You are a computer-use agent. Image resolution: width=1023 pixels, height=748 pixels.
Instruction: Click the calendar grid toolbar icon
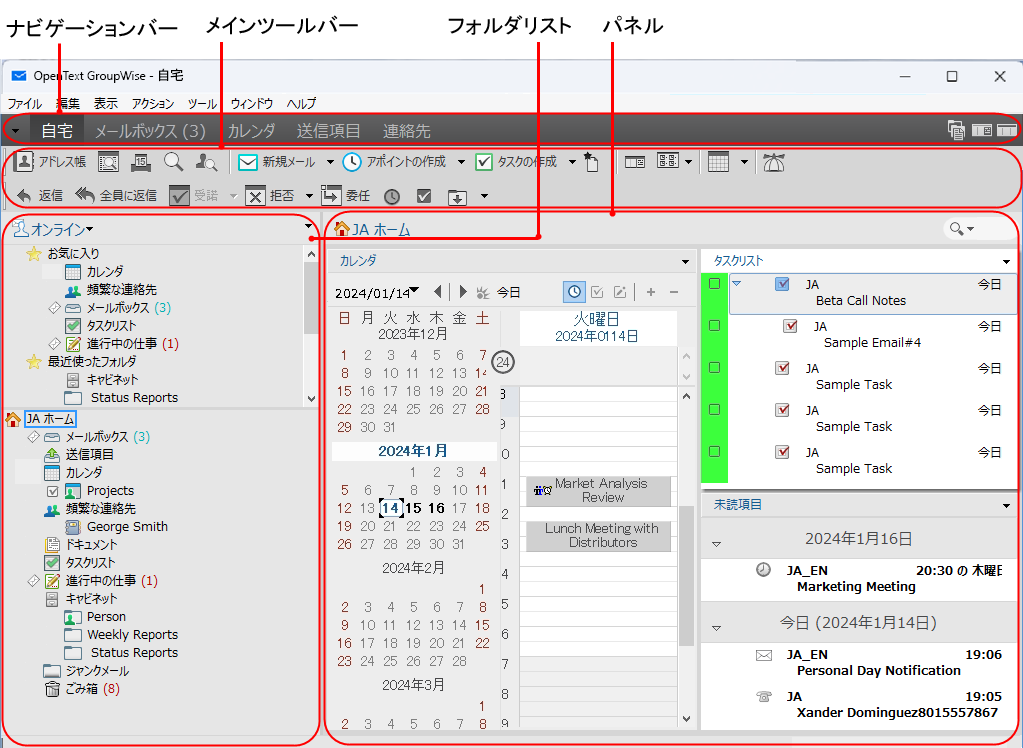718,162
